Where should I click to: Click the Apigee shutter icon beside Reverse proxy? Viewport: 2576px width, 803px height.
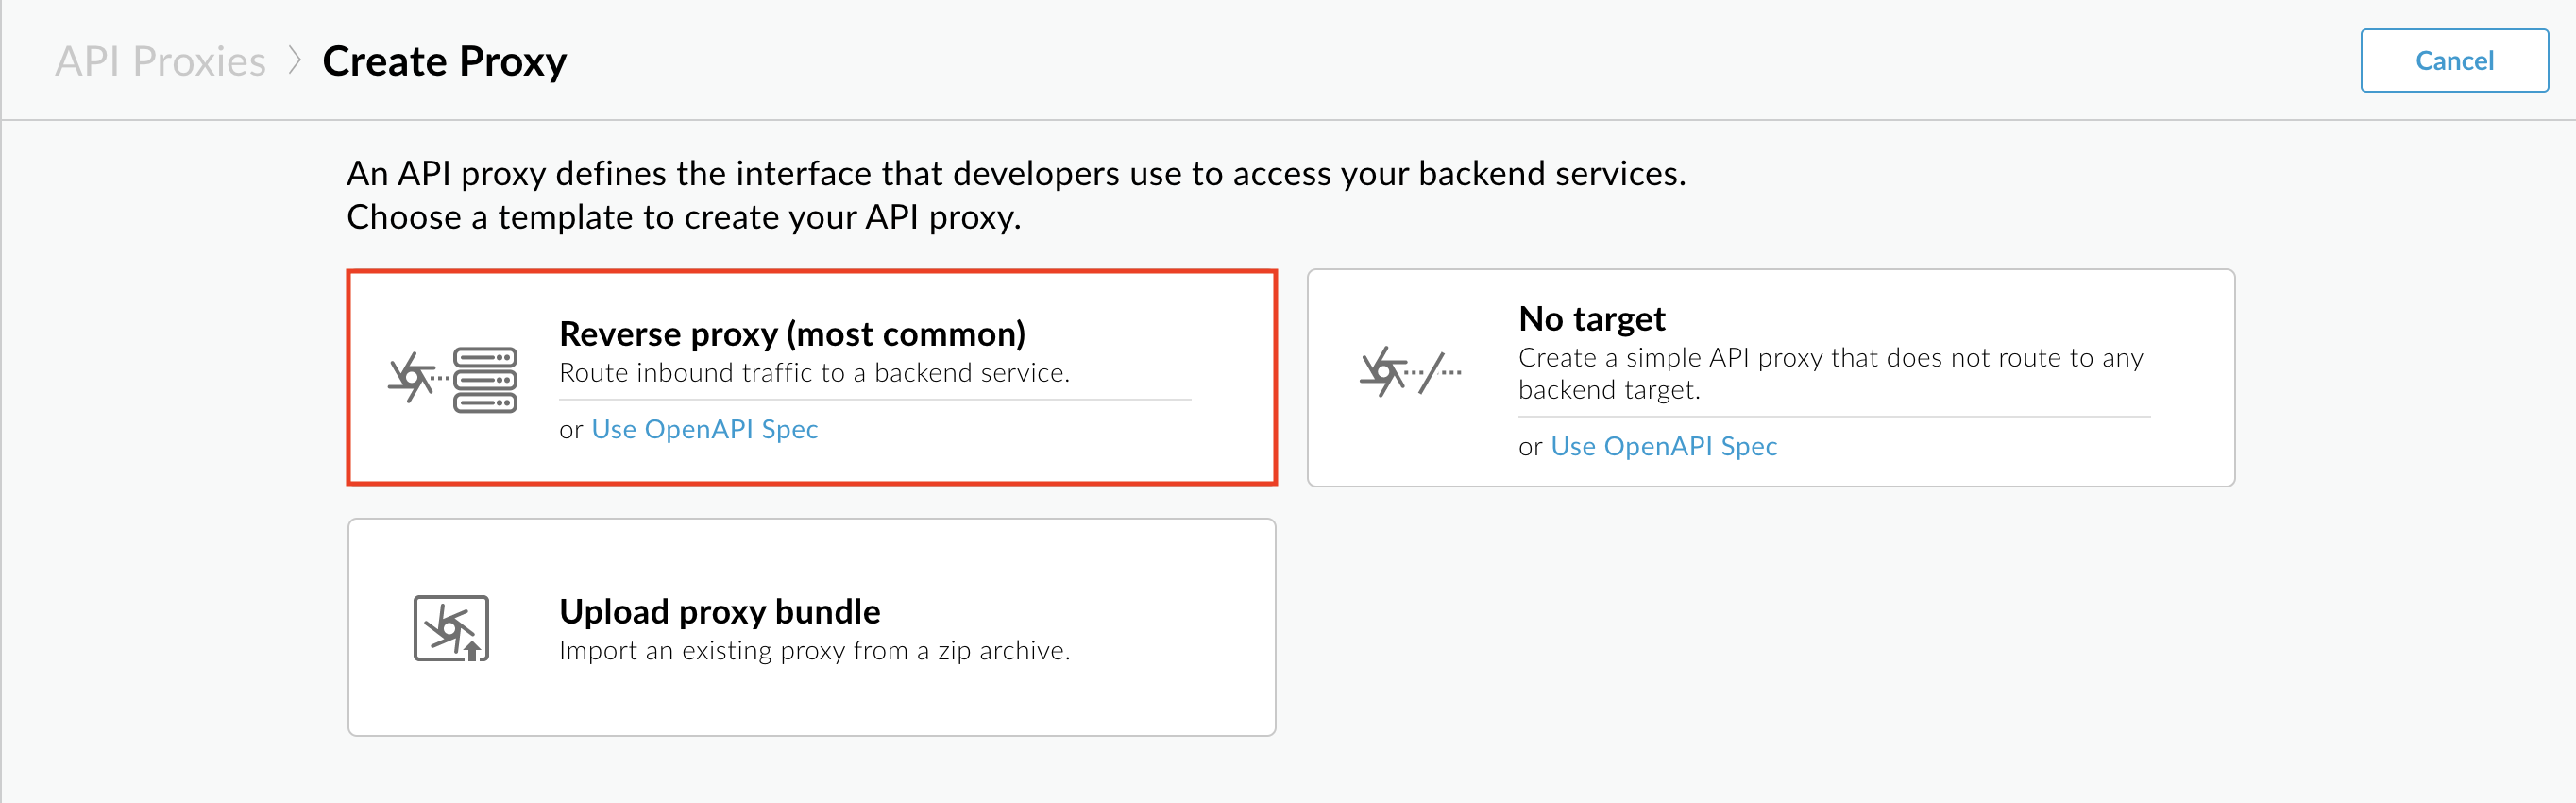point(412,377)
